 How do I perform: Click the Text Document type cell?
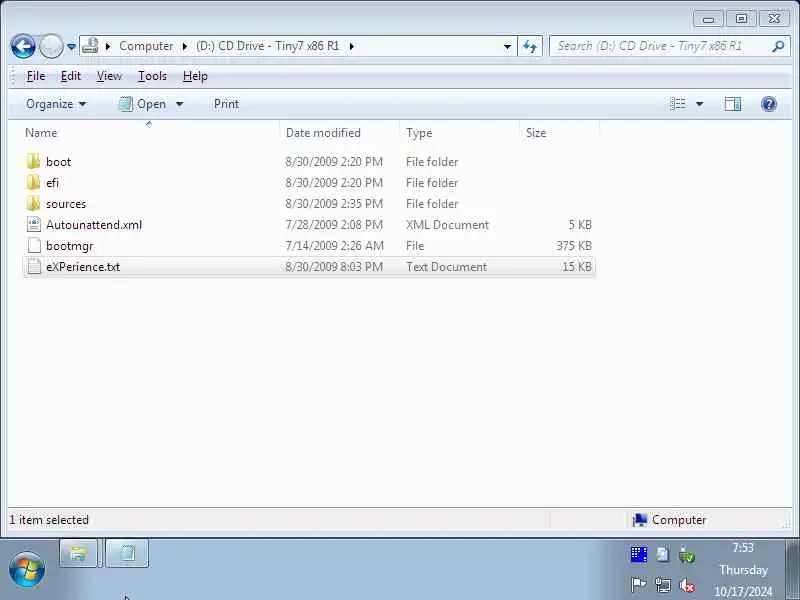click(x=446, y=266)
